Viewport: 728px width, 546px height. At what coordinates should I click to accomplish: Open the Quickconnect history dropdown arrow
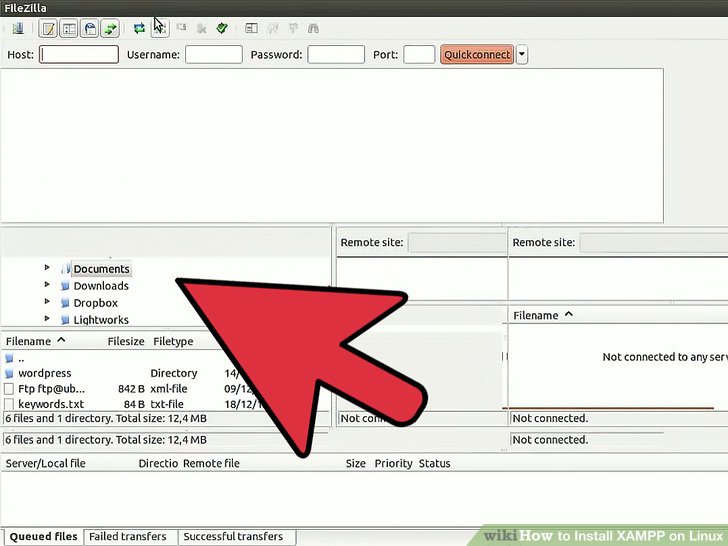coord(522,55)
